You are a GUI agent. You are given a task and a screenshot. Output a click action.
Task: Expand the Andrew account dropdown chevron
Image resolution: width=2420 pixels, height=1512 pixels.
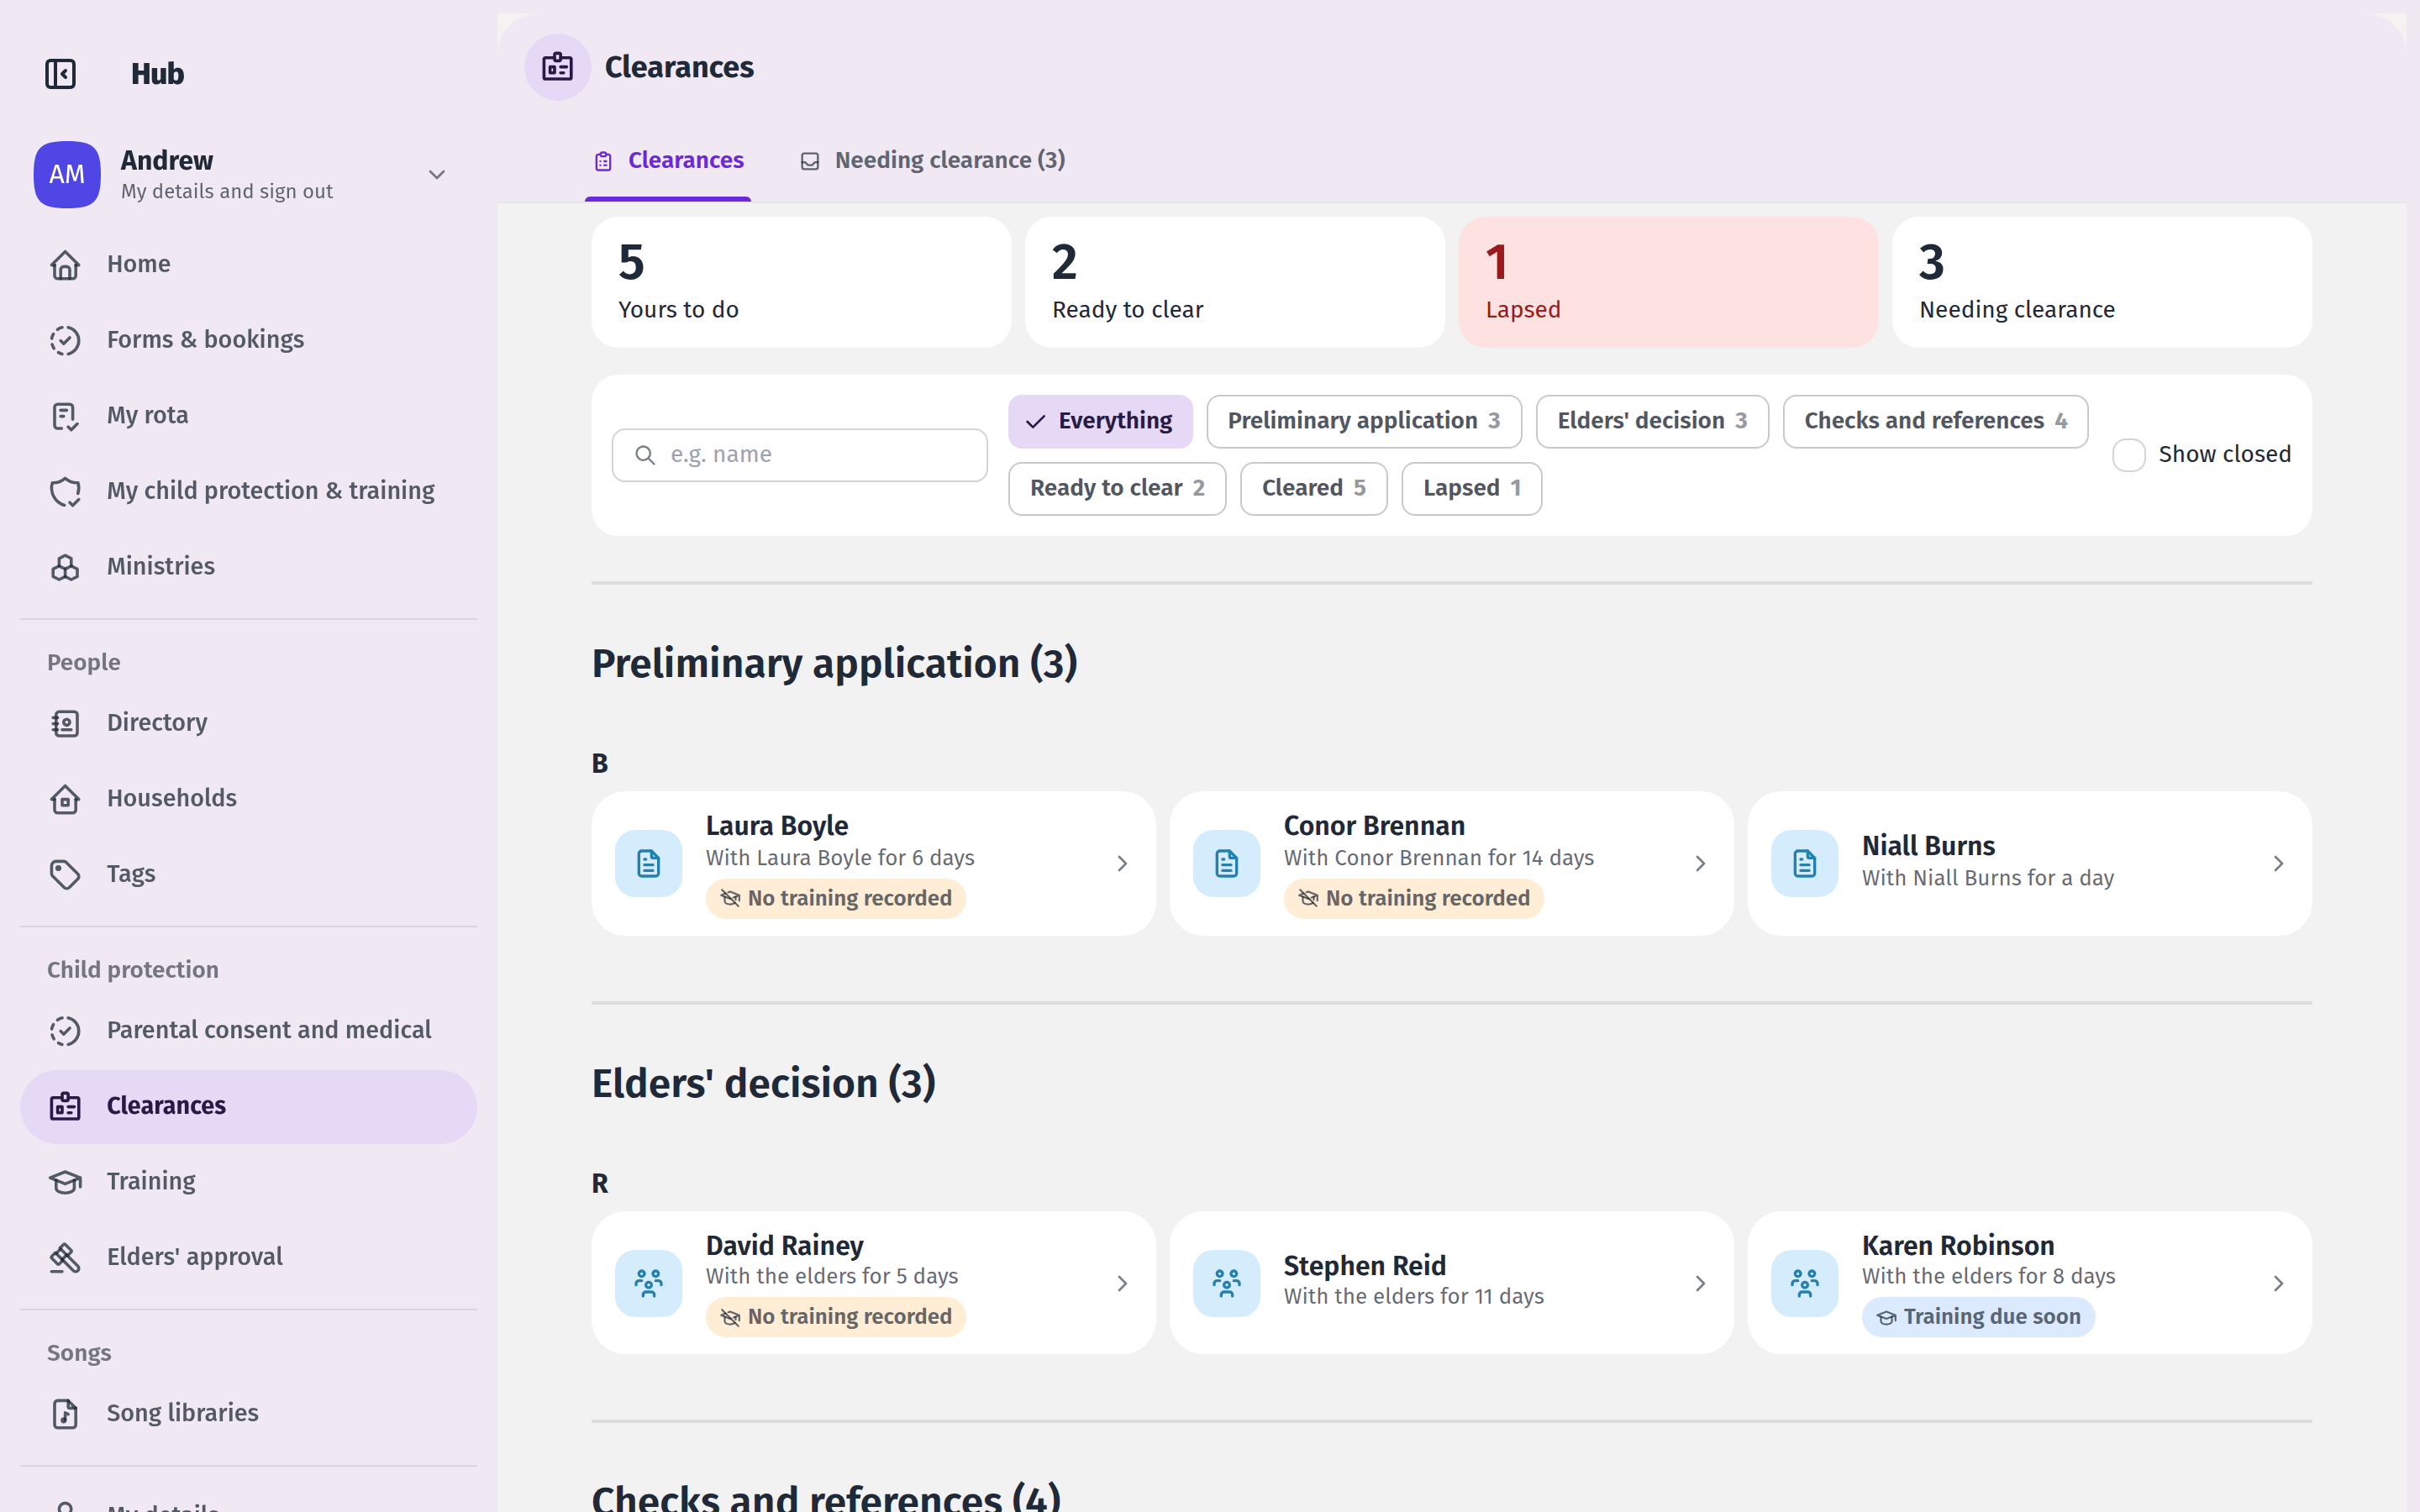pos(437,175)
